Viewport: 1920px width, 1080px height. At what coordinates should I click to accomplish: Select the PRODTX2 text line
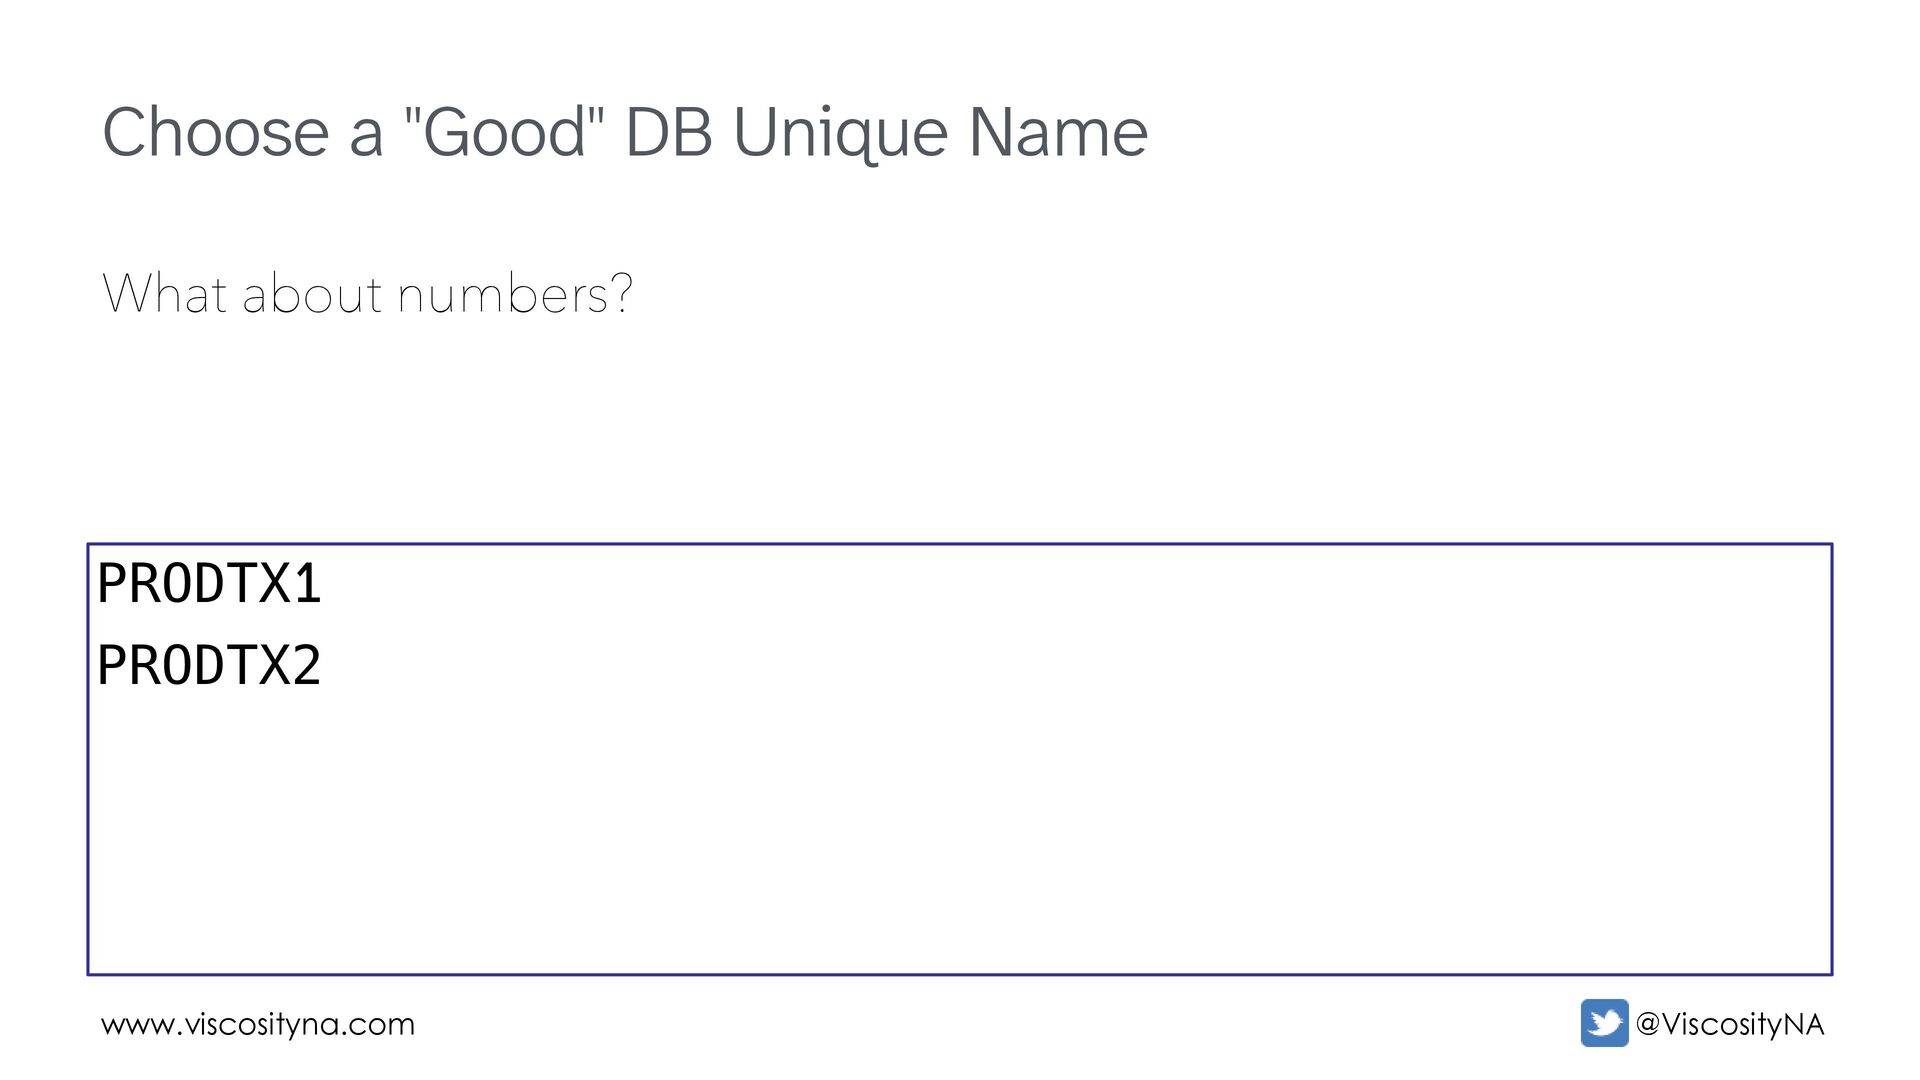click(x=209, y=666)
